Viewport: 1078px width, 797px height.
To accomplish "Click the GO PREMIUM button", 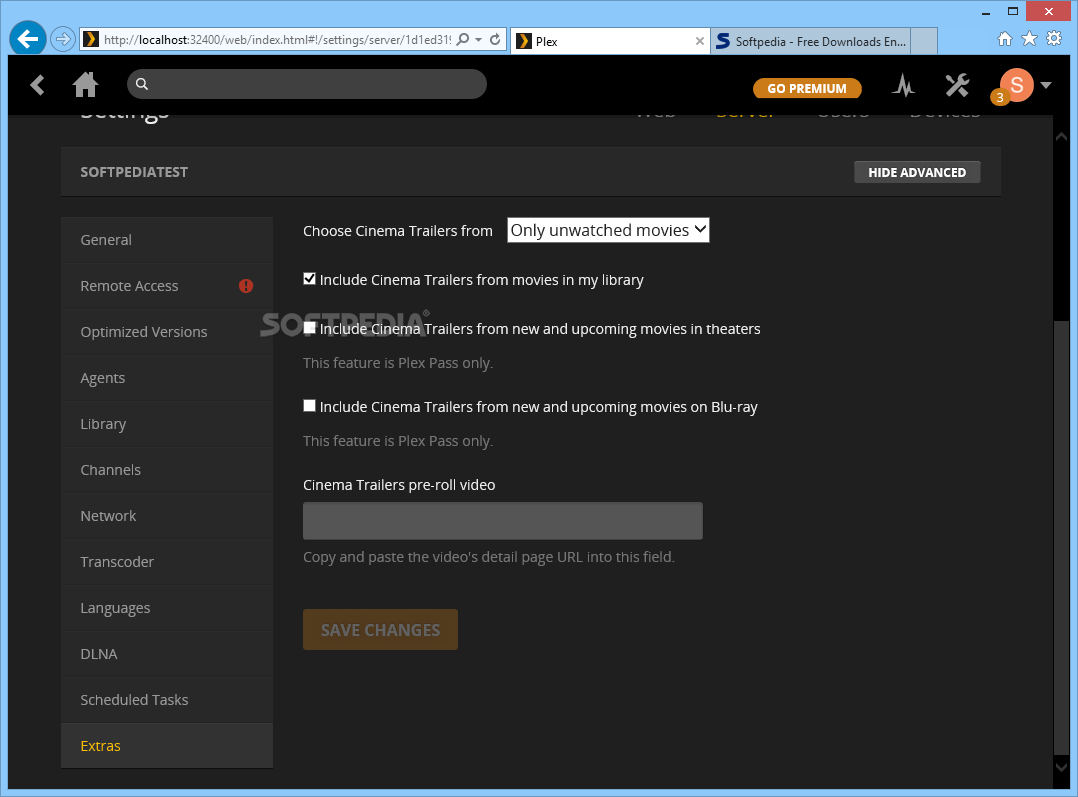I will click(806, 88).
